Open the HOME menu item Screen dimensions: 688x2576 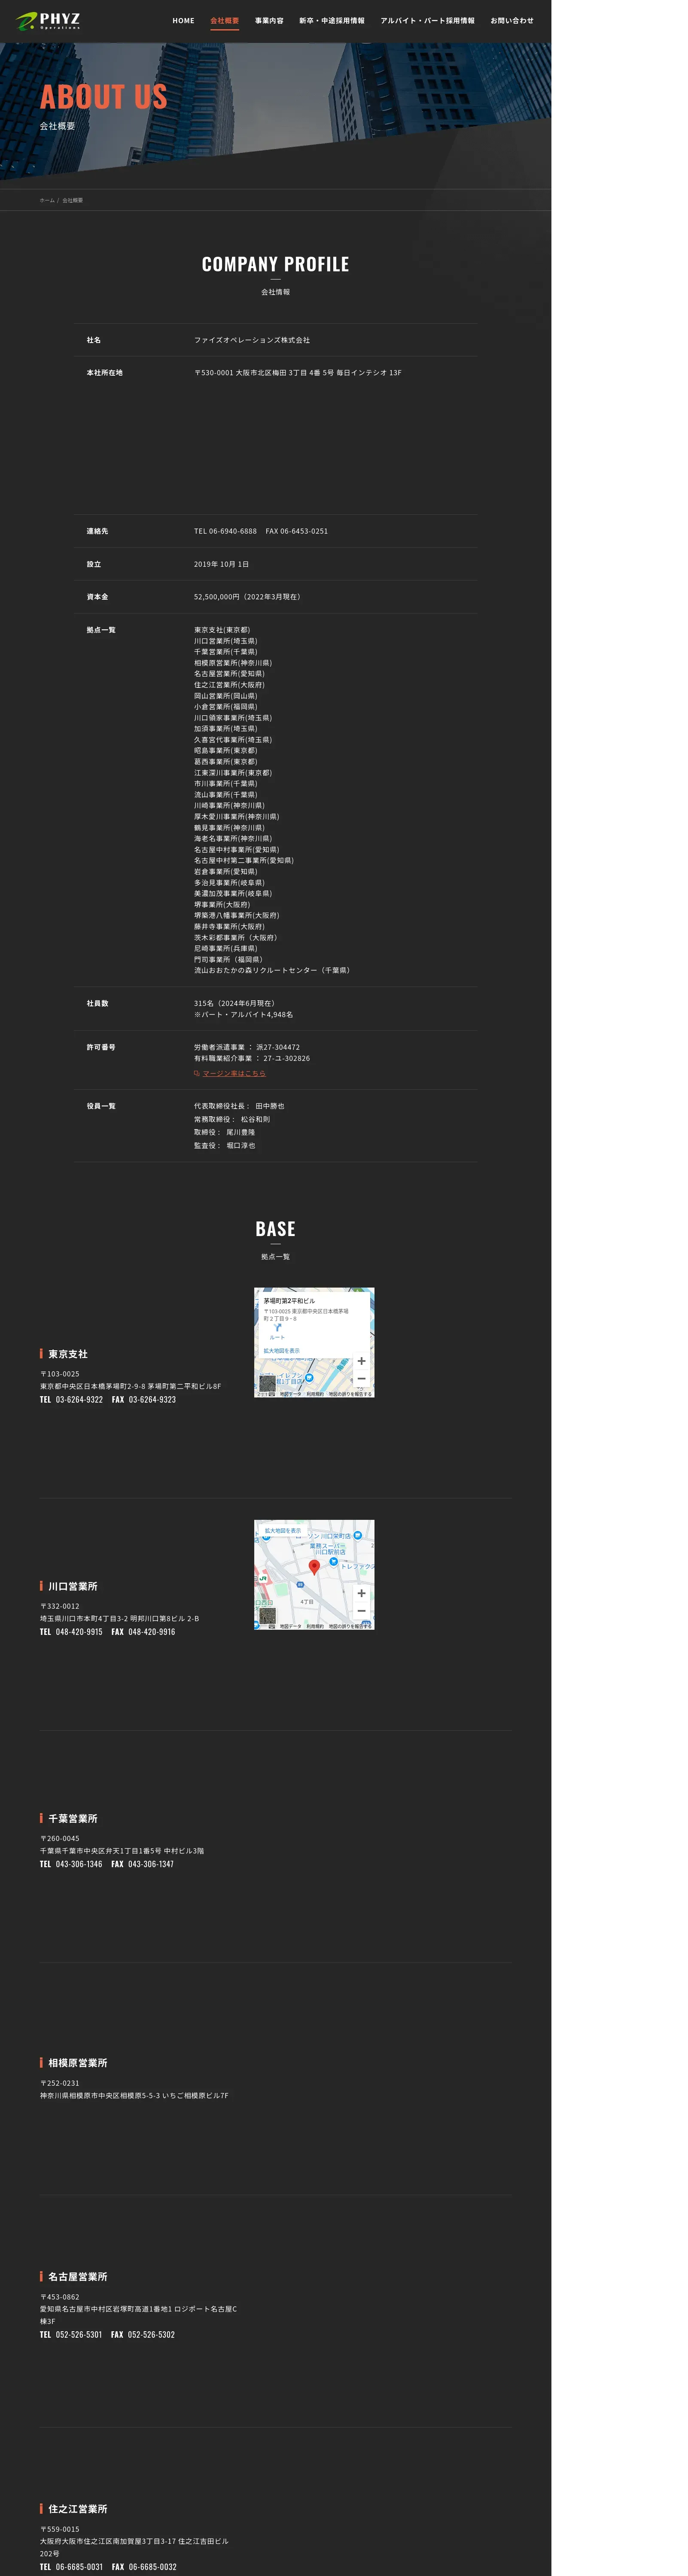[183, 21]
